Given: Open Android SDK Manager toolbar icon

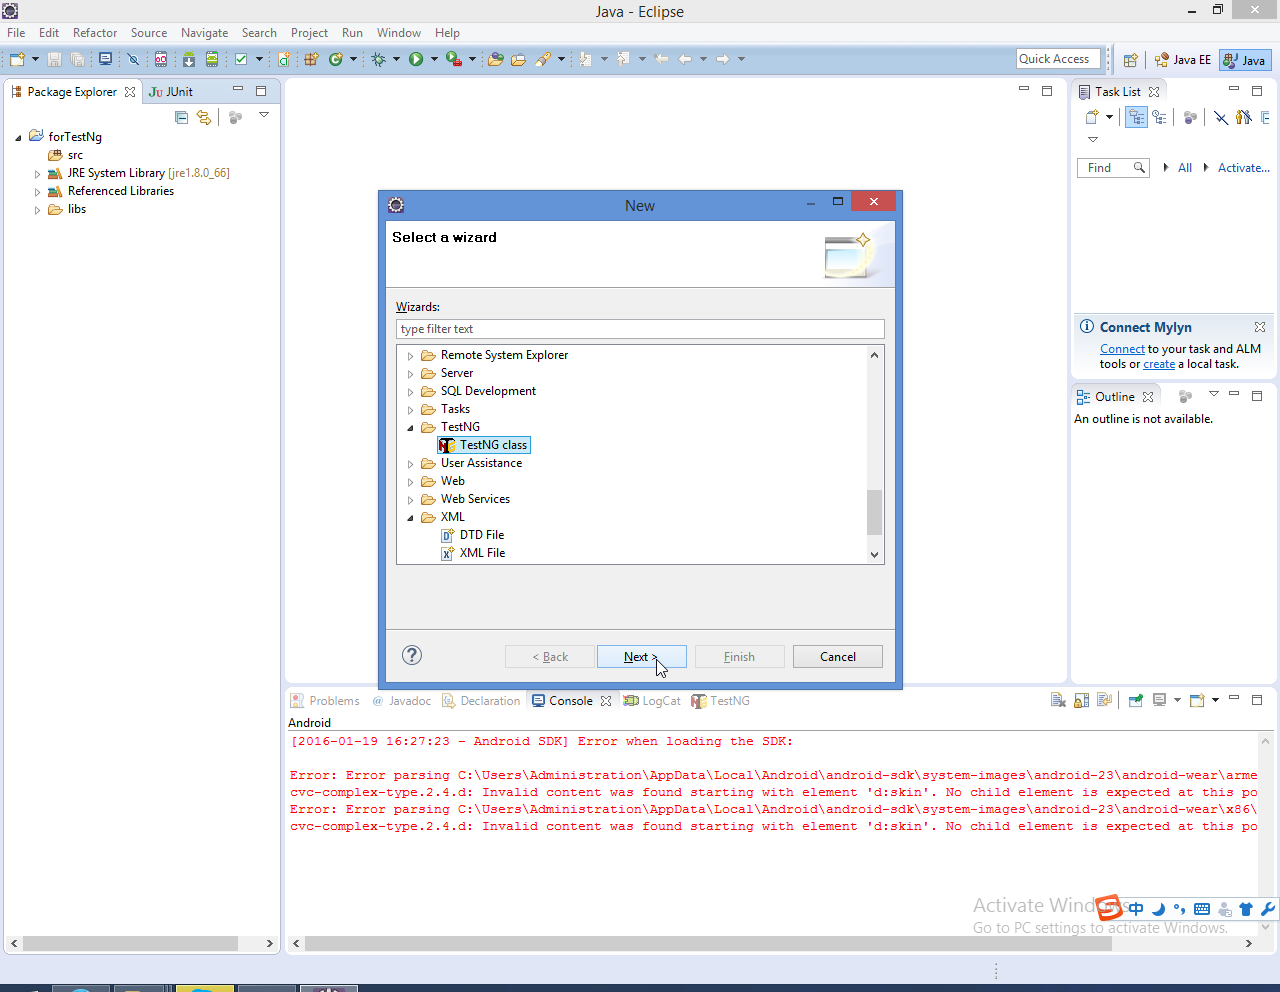Looking at the screenshot, I should [x=188, y=60].
